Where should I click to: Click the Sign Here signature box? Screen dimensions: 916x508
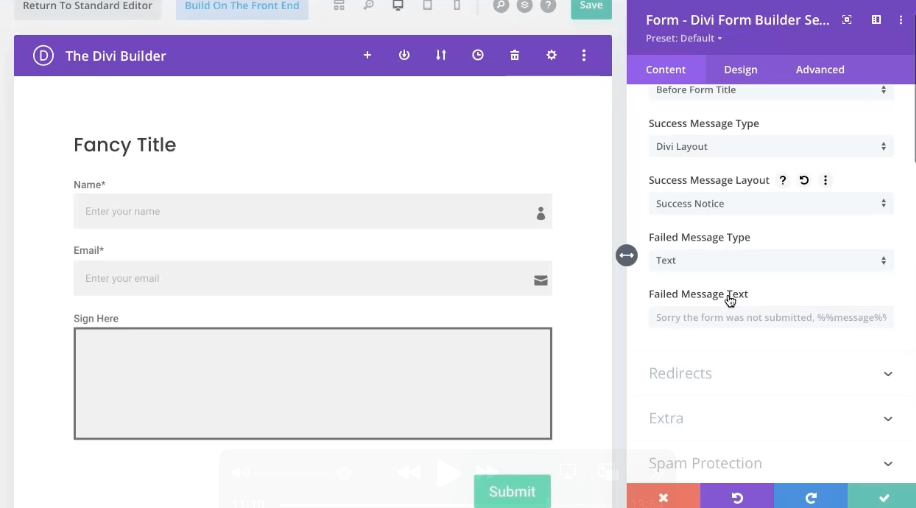point(313,384)
